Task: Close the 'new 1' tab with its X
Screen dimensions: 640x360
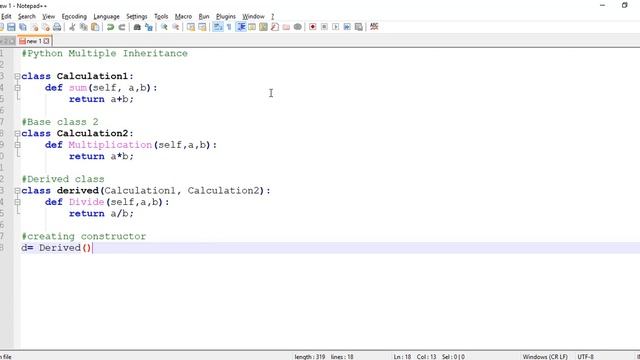Action: coord(47,41)
